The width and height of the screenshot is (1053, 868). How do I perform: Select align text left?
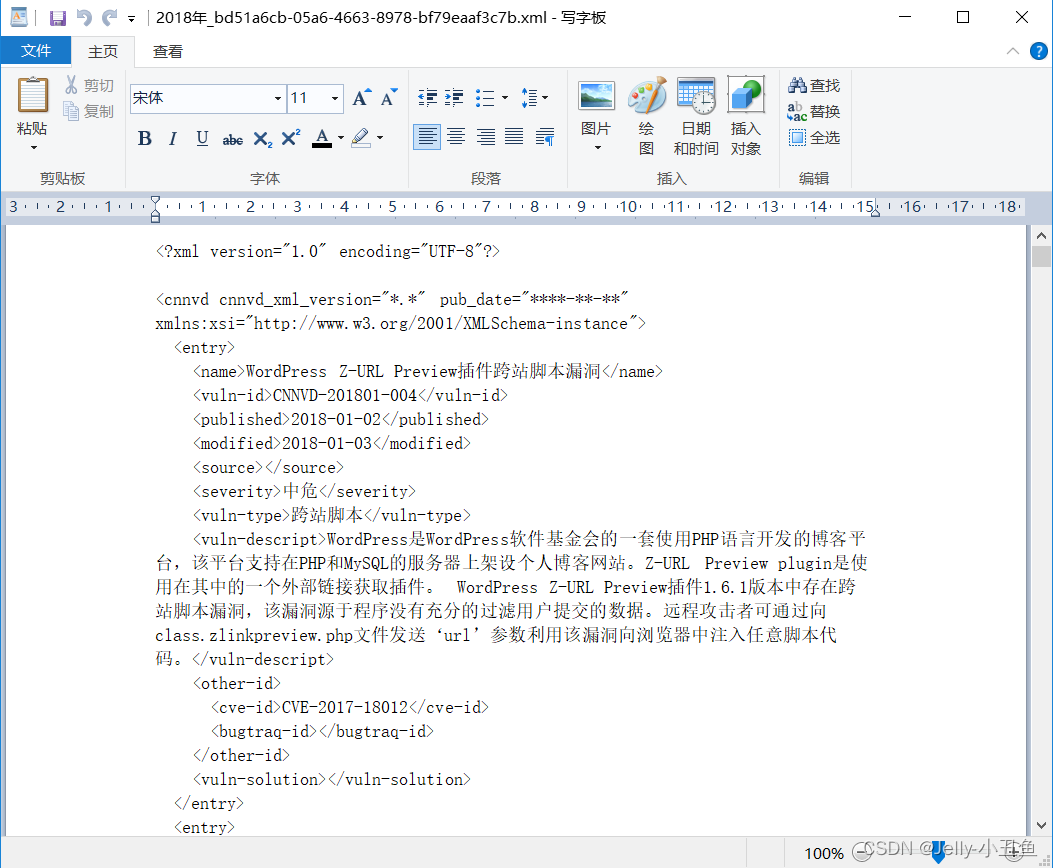pos(426,137)
